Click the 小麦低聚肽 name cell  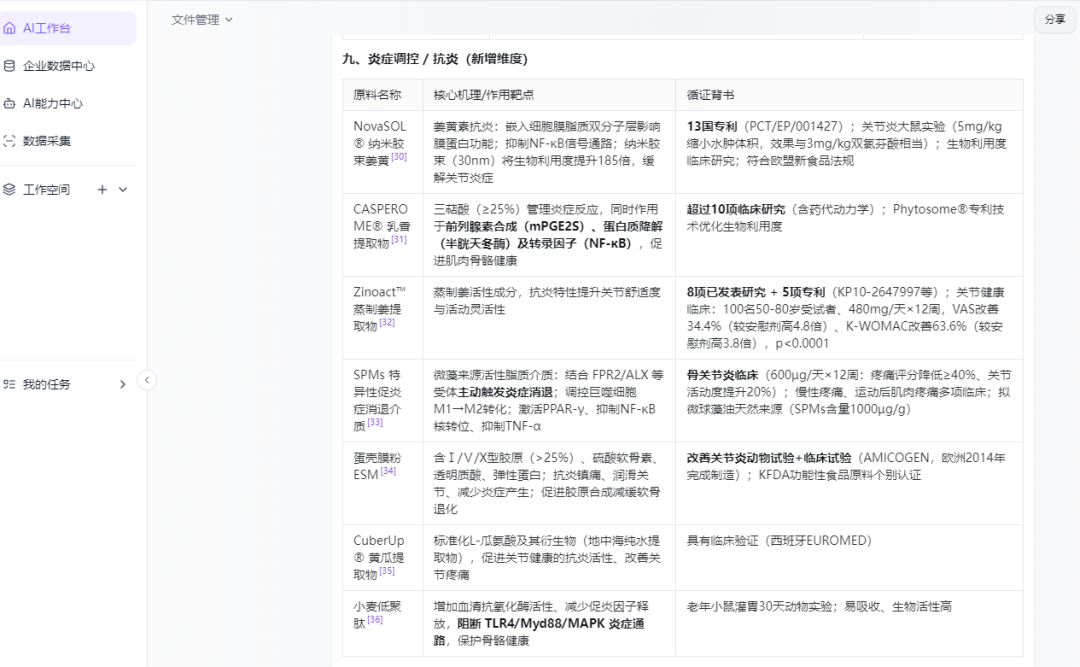tap(382, 624)
